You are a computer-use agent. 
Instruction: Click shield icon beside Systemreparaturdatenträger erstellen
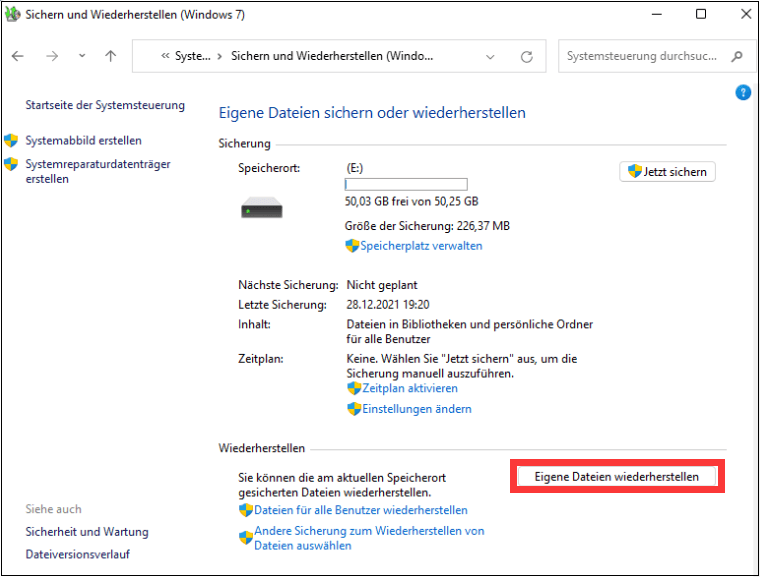(11, 164)
